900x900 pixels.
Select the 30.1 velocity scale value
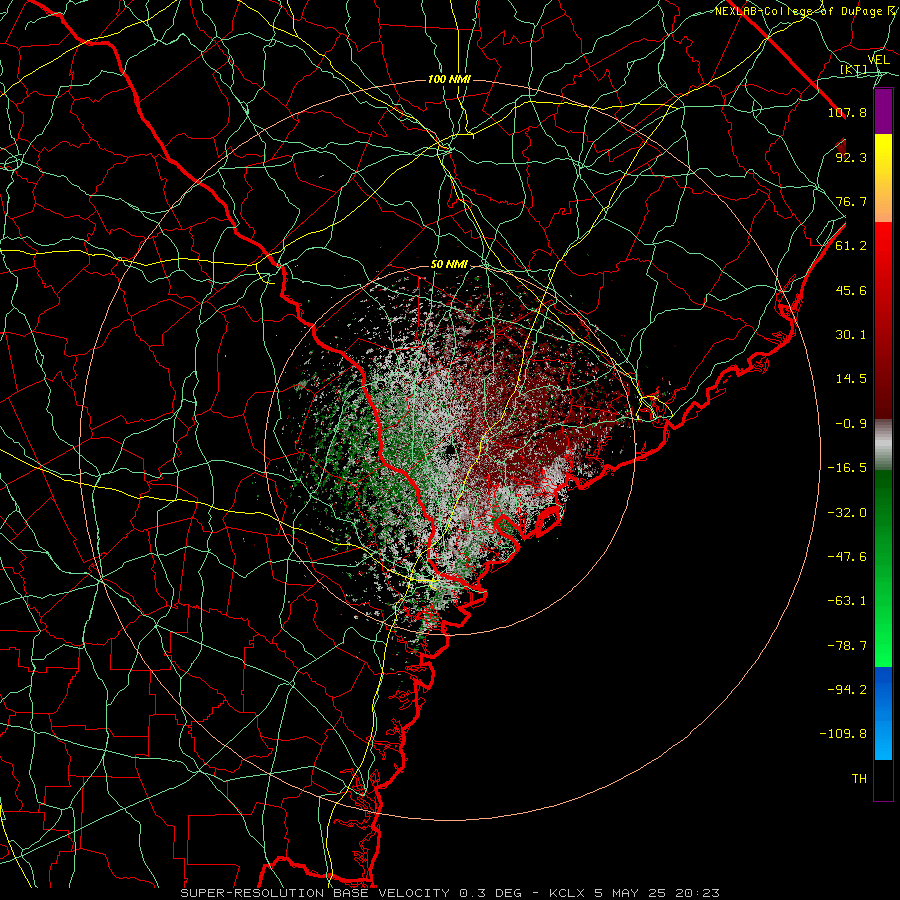coord(851,335)
